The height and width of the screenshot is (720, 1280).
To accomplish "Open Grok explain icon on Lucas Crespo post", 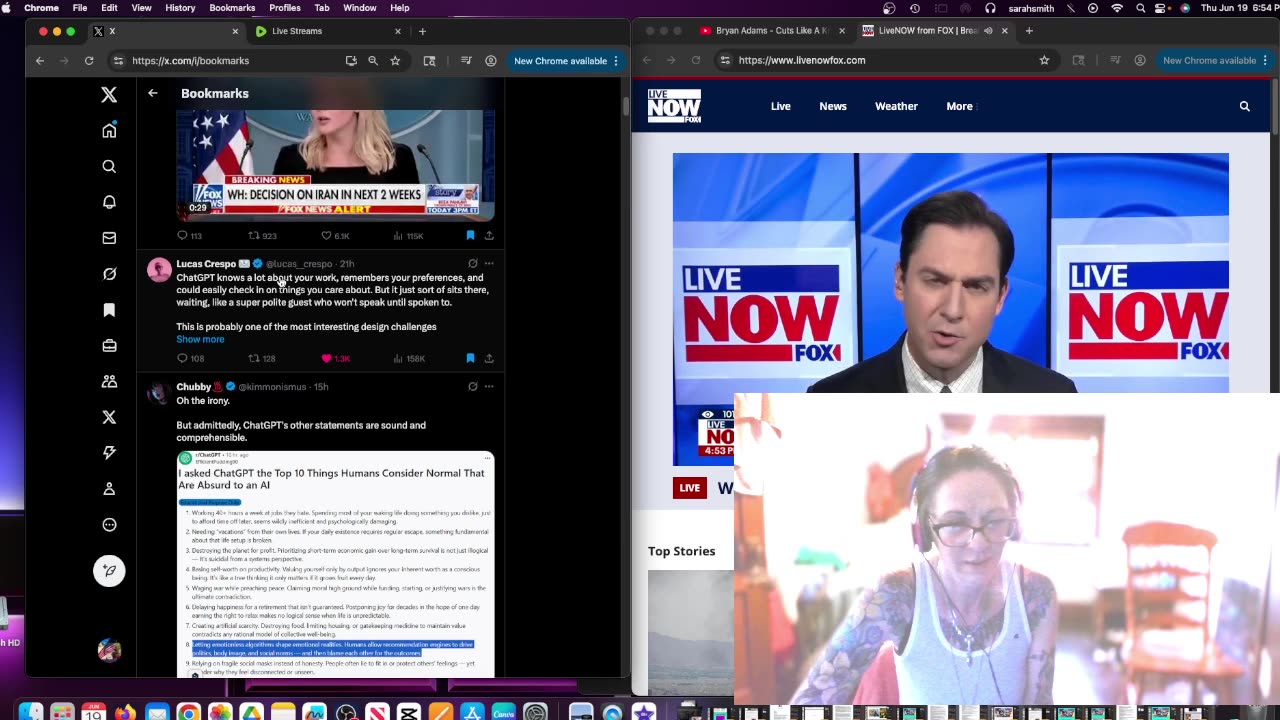I will coord(472,264).
